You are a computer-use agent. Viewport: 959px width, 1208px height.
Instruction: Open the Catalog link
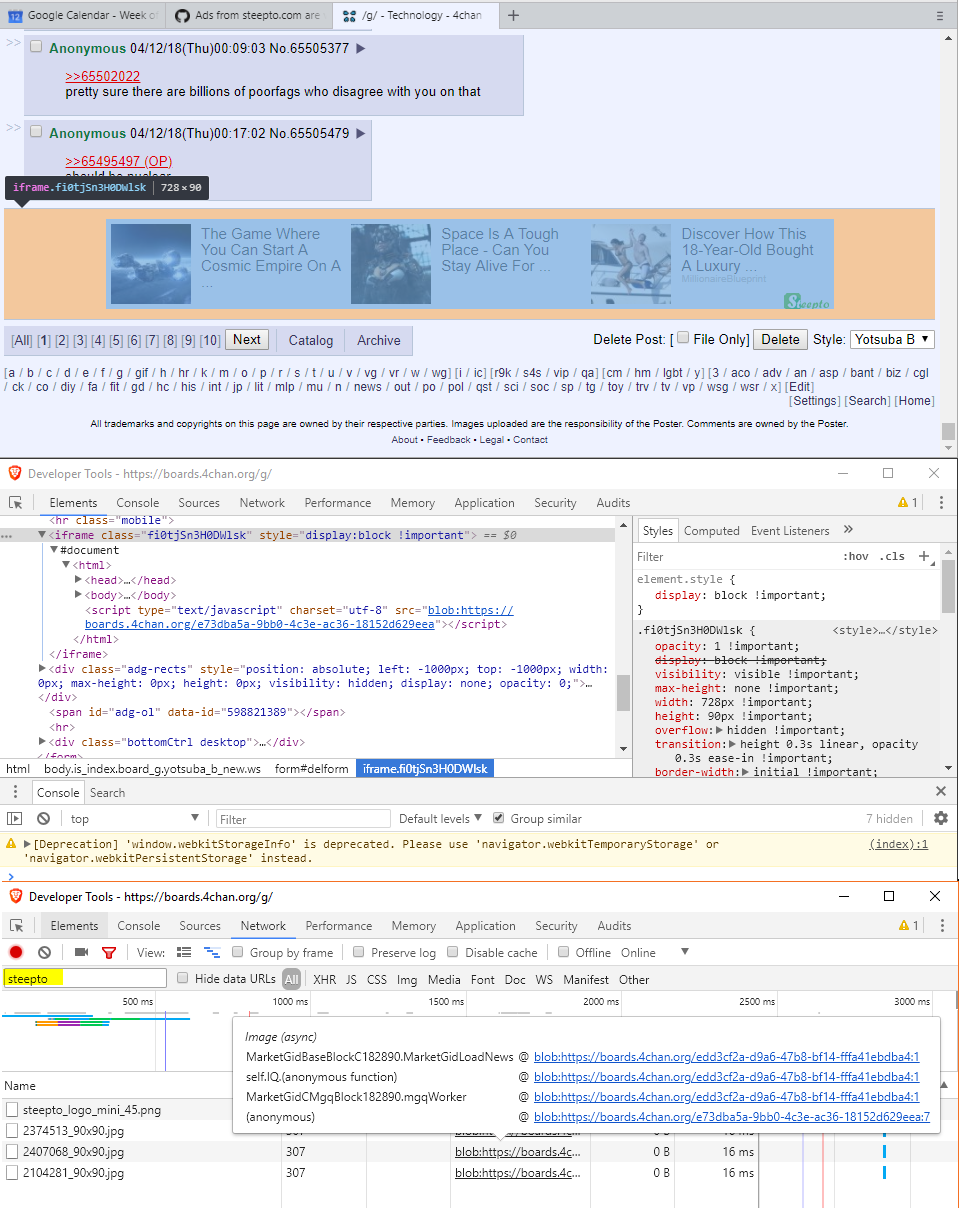click(x=311, y=341)
